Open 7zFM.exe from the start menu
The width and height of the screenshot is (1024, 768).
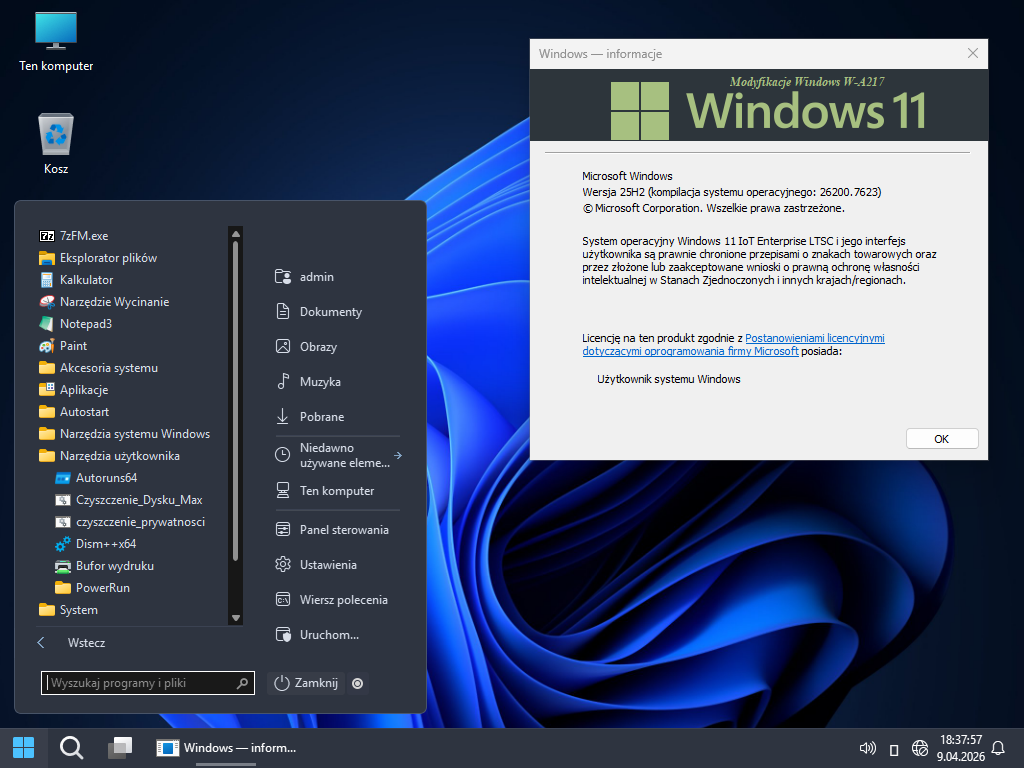83,236
